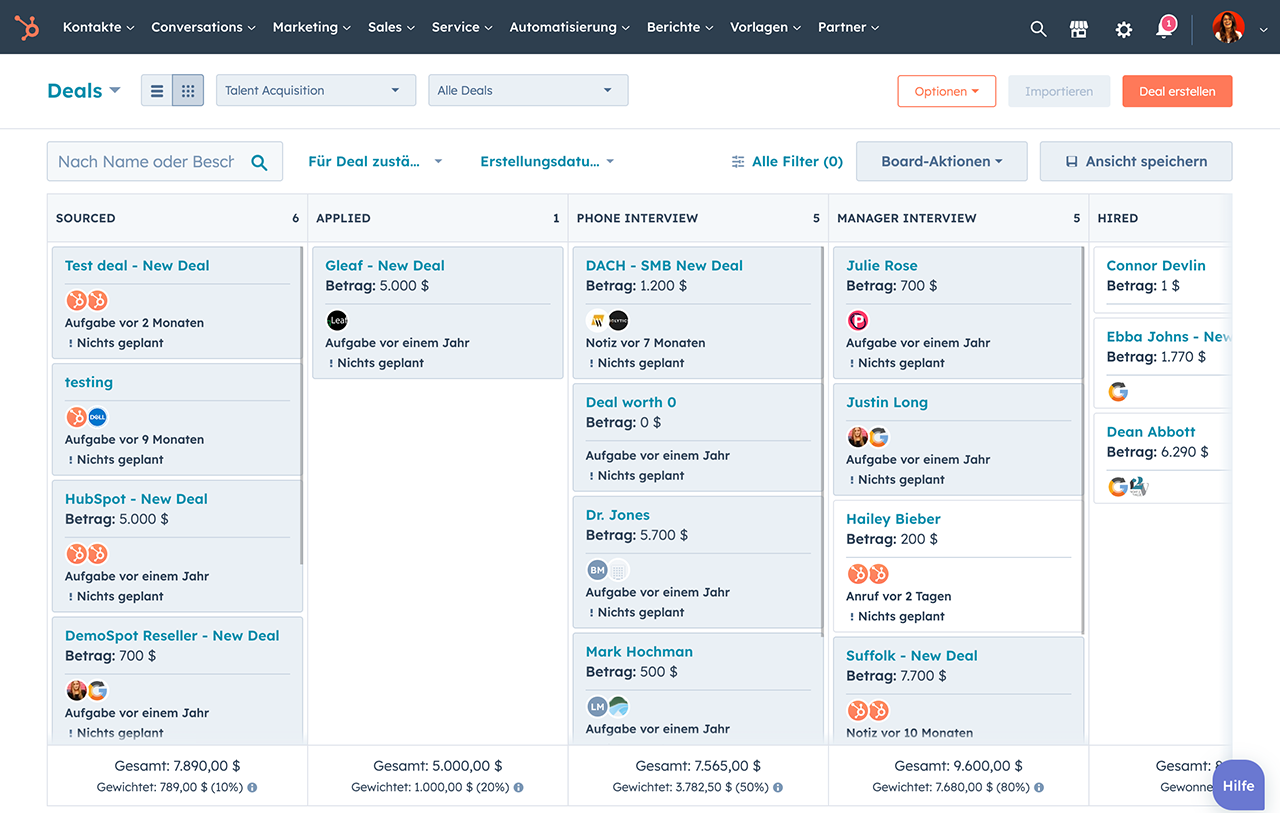Screen dimensions: 1280x813
Task: Expand the Alle Deals filter dropdown
Action: point(527,91)
